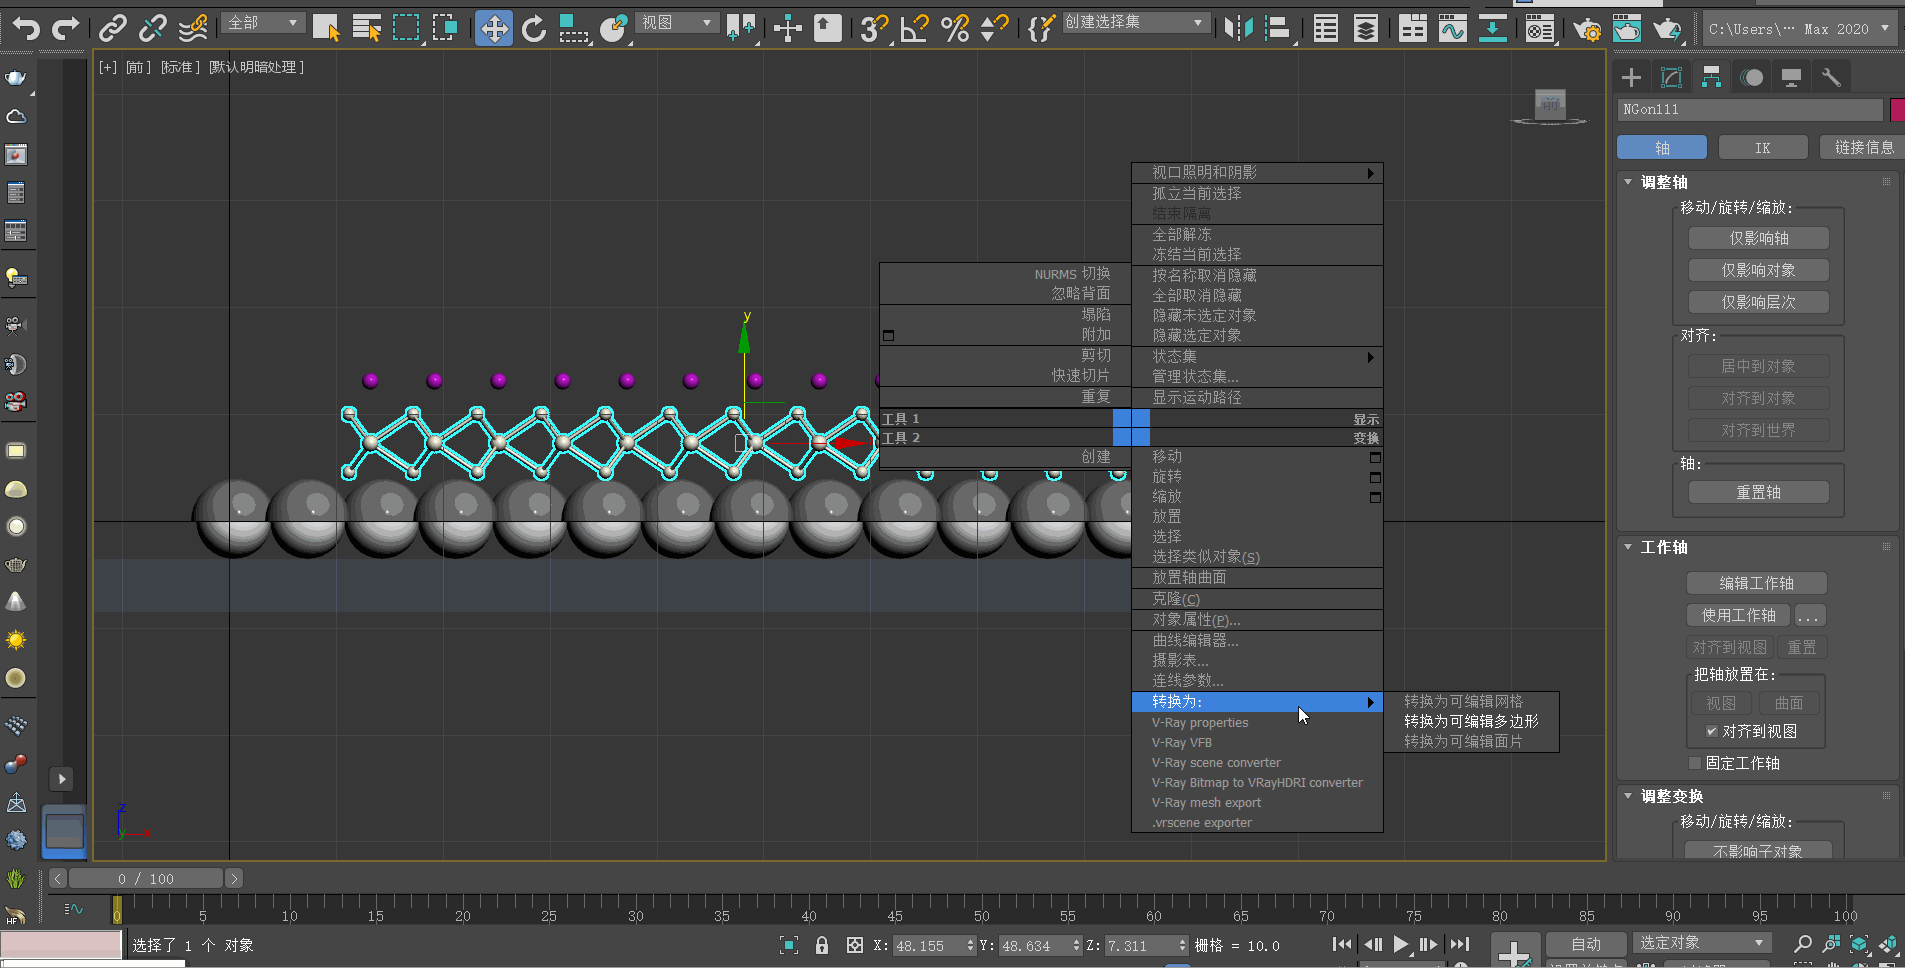Click the Play Animation button
The image size is (1905, 968).
[x=1400, y=944]
